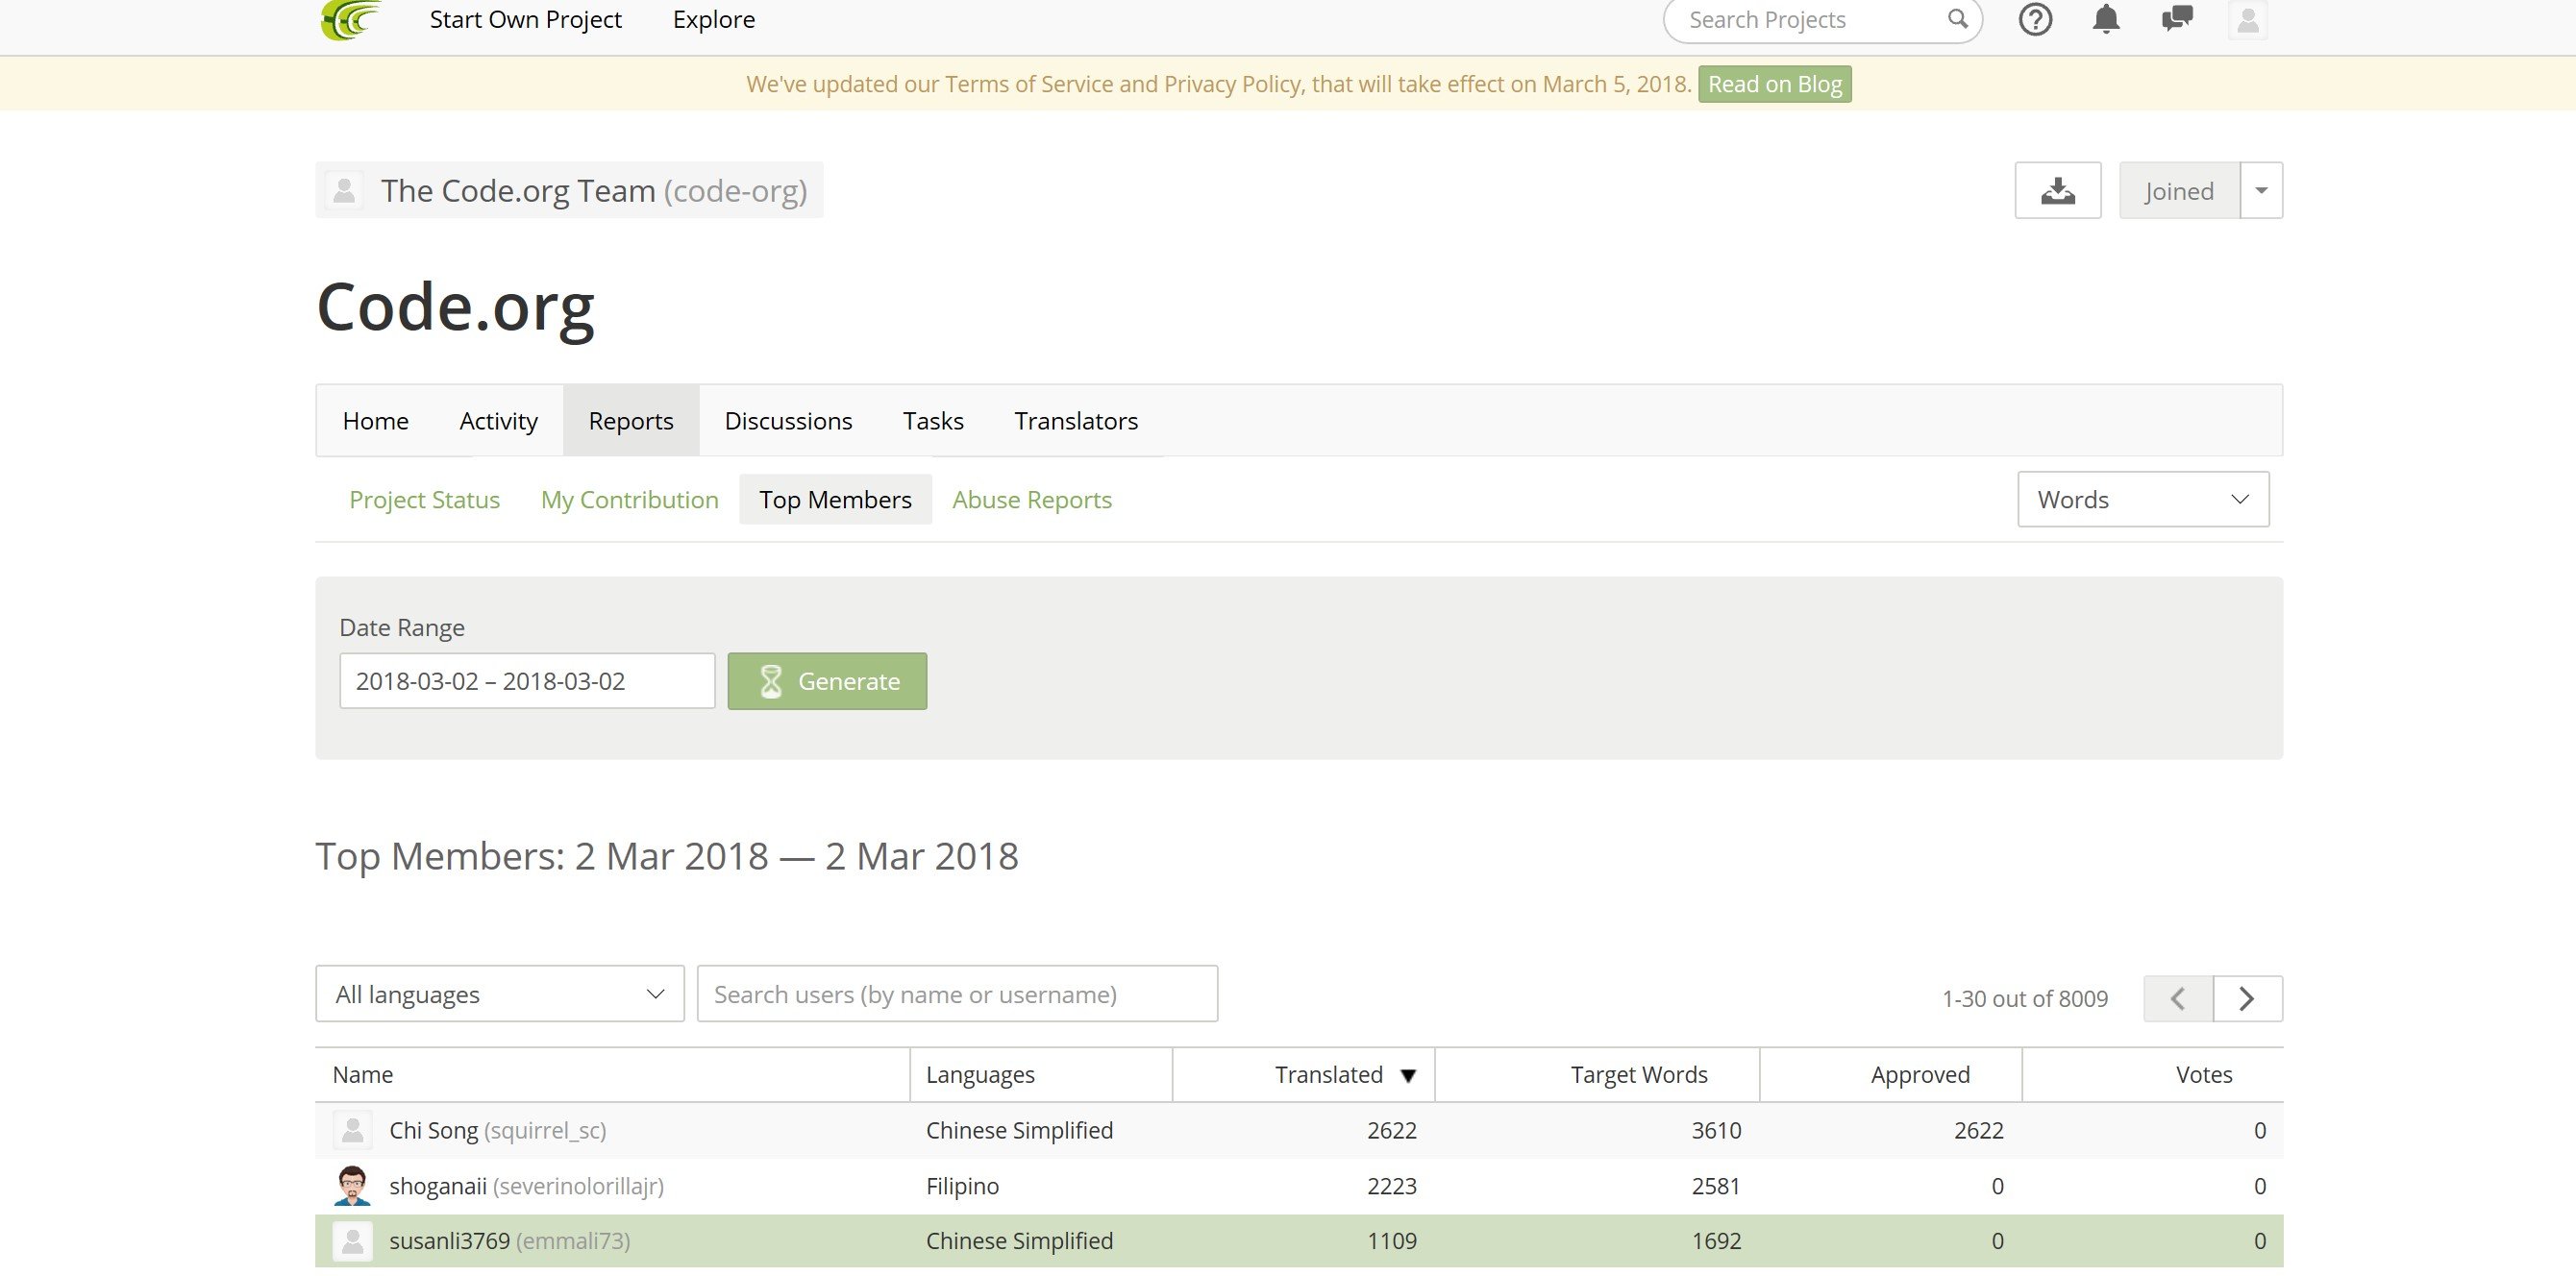Click the Date Range input field
2576x1276 pixels.
(527, 681)
